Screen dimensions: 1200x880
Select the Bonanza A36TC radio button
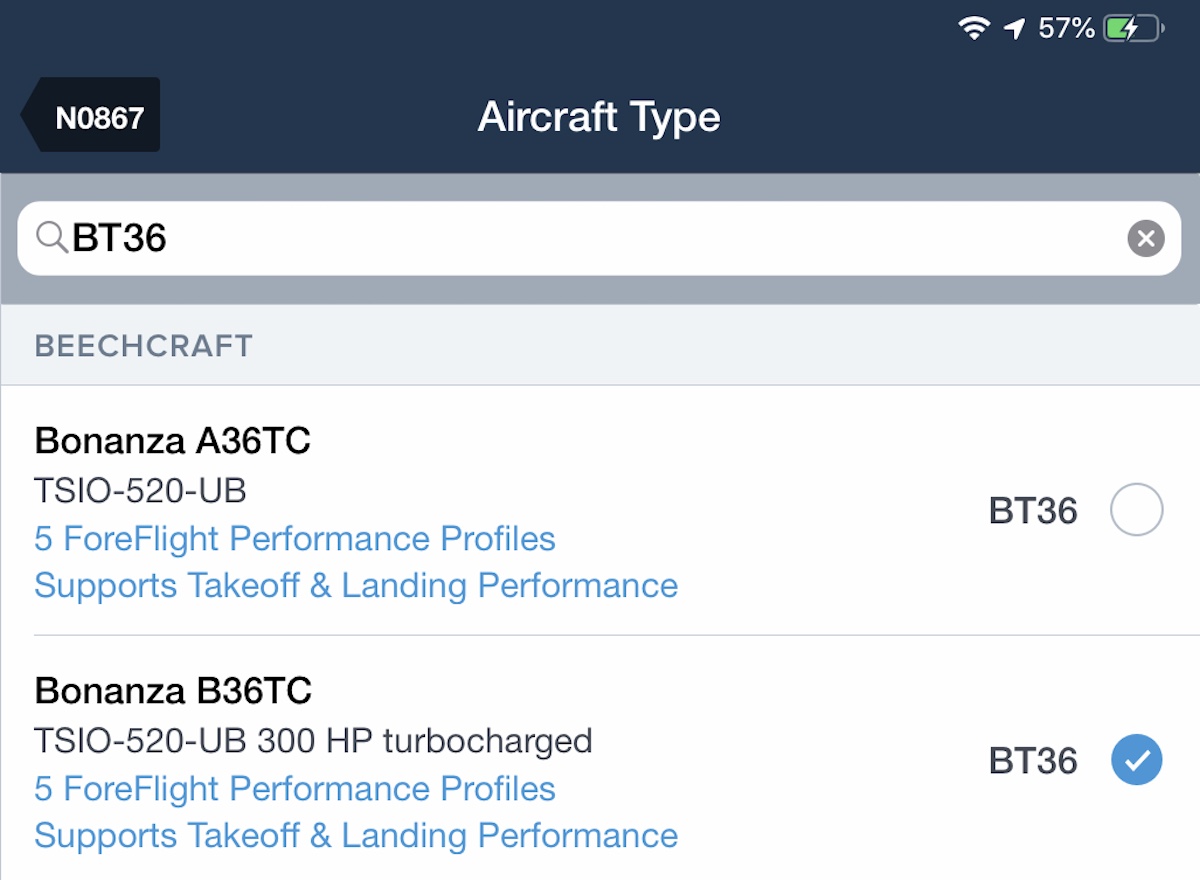[x=1137, y=510]
